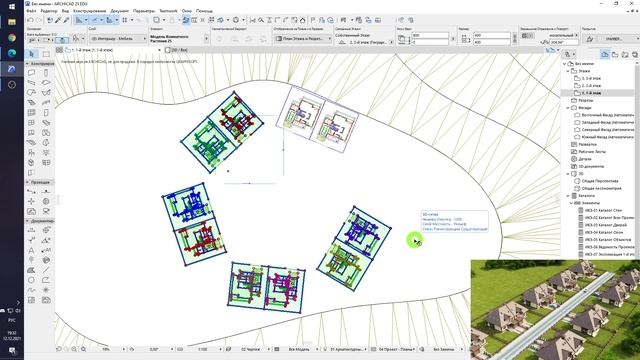
Task: Open the Layout Book in Navigator
Action: coord(625,54)
